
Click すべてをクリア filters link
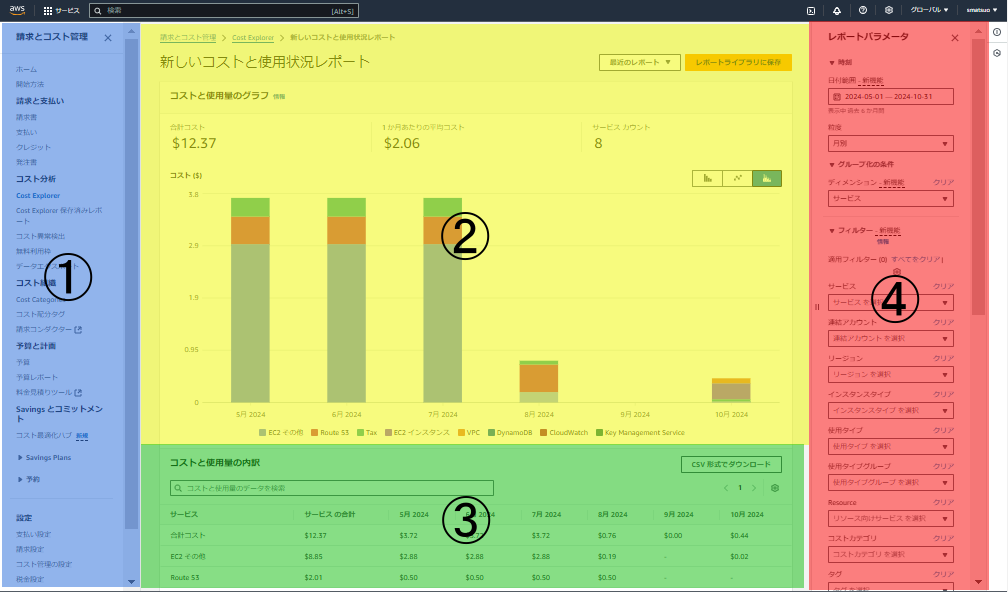915,259
